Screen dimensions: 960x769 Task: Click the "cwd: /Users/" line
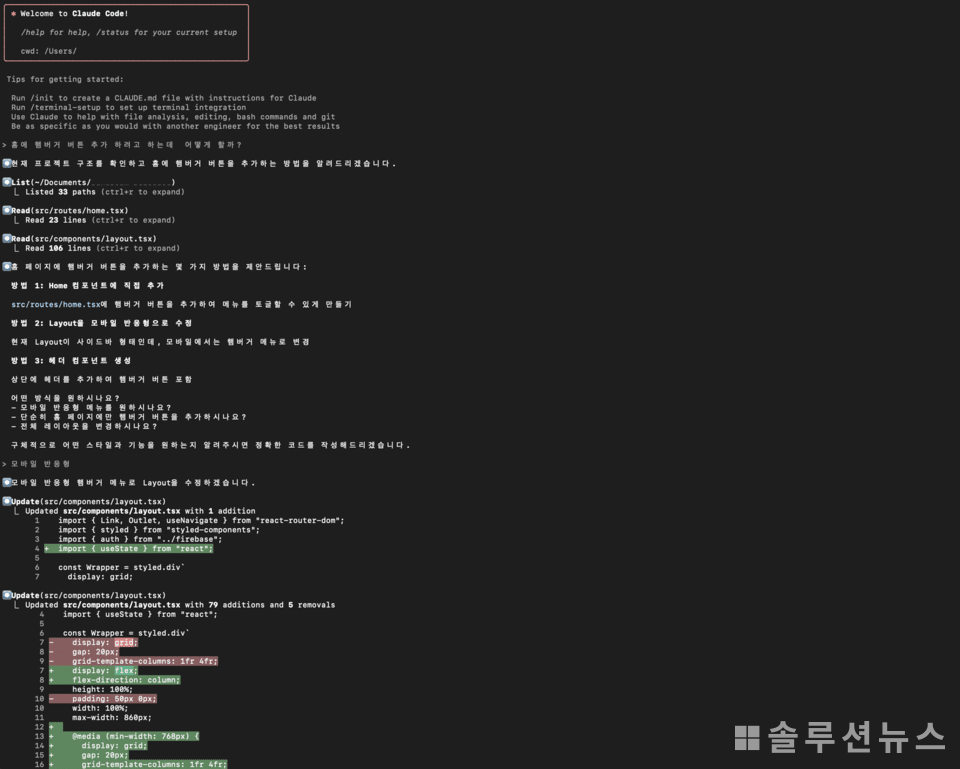(x=49, y=51)
